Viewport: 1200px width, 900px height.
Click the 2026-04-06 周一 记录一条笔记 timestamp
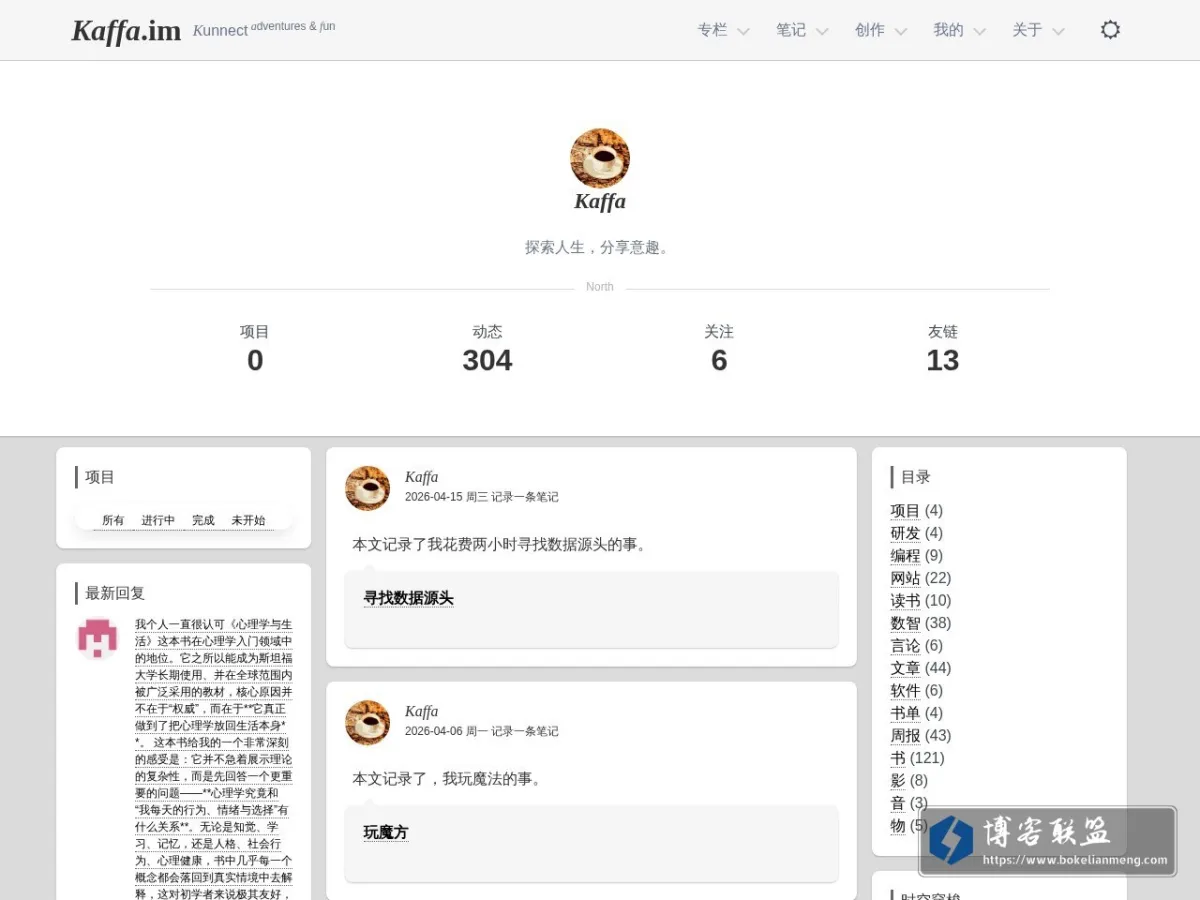click(481, 731)
